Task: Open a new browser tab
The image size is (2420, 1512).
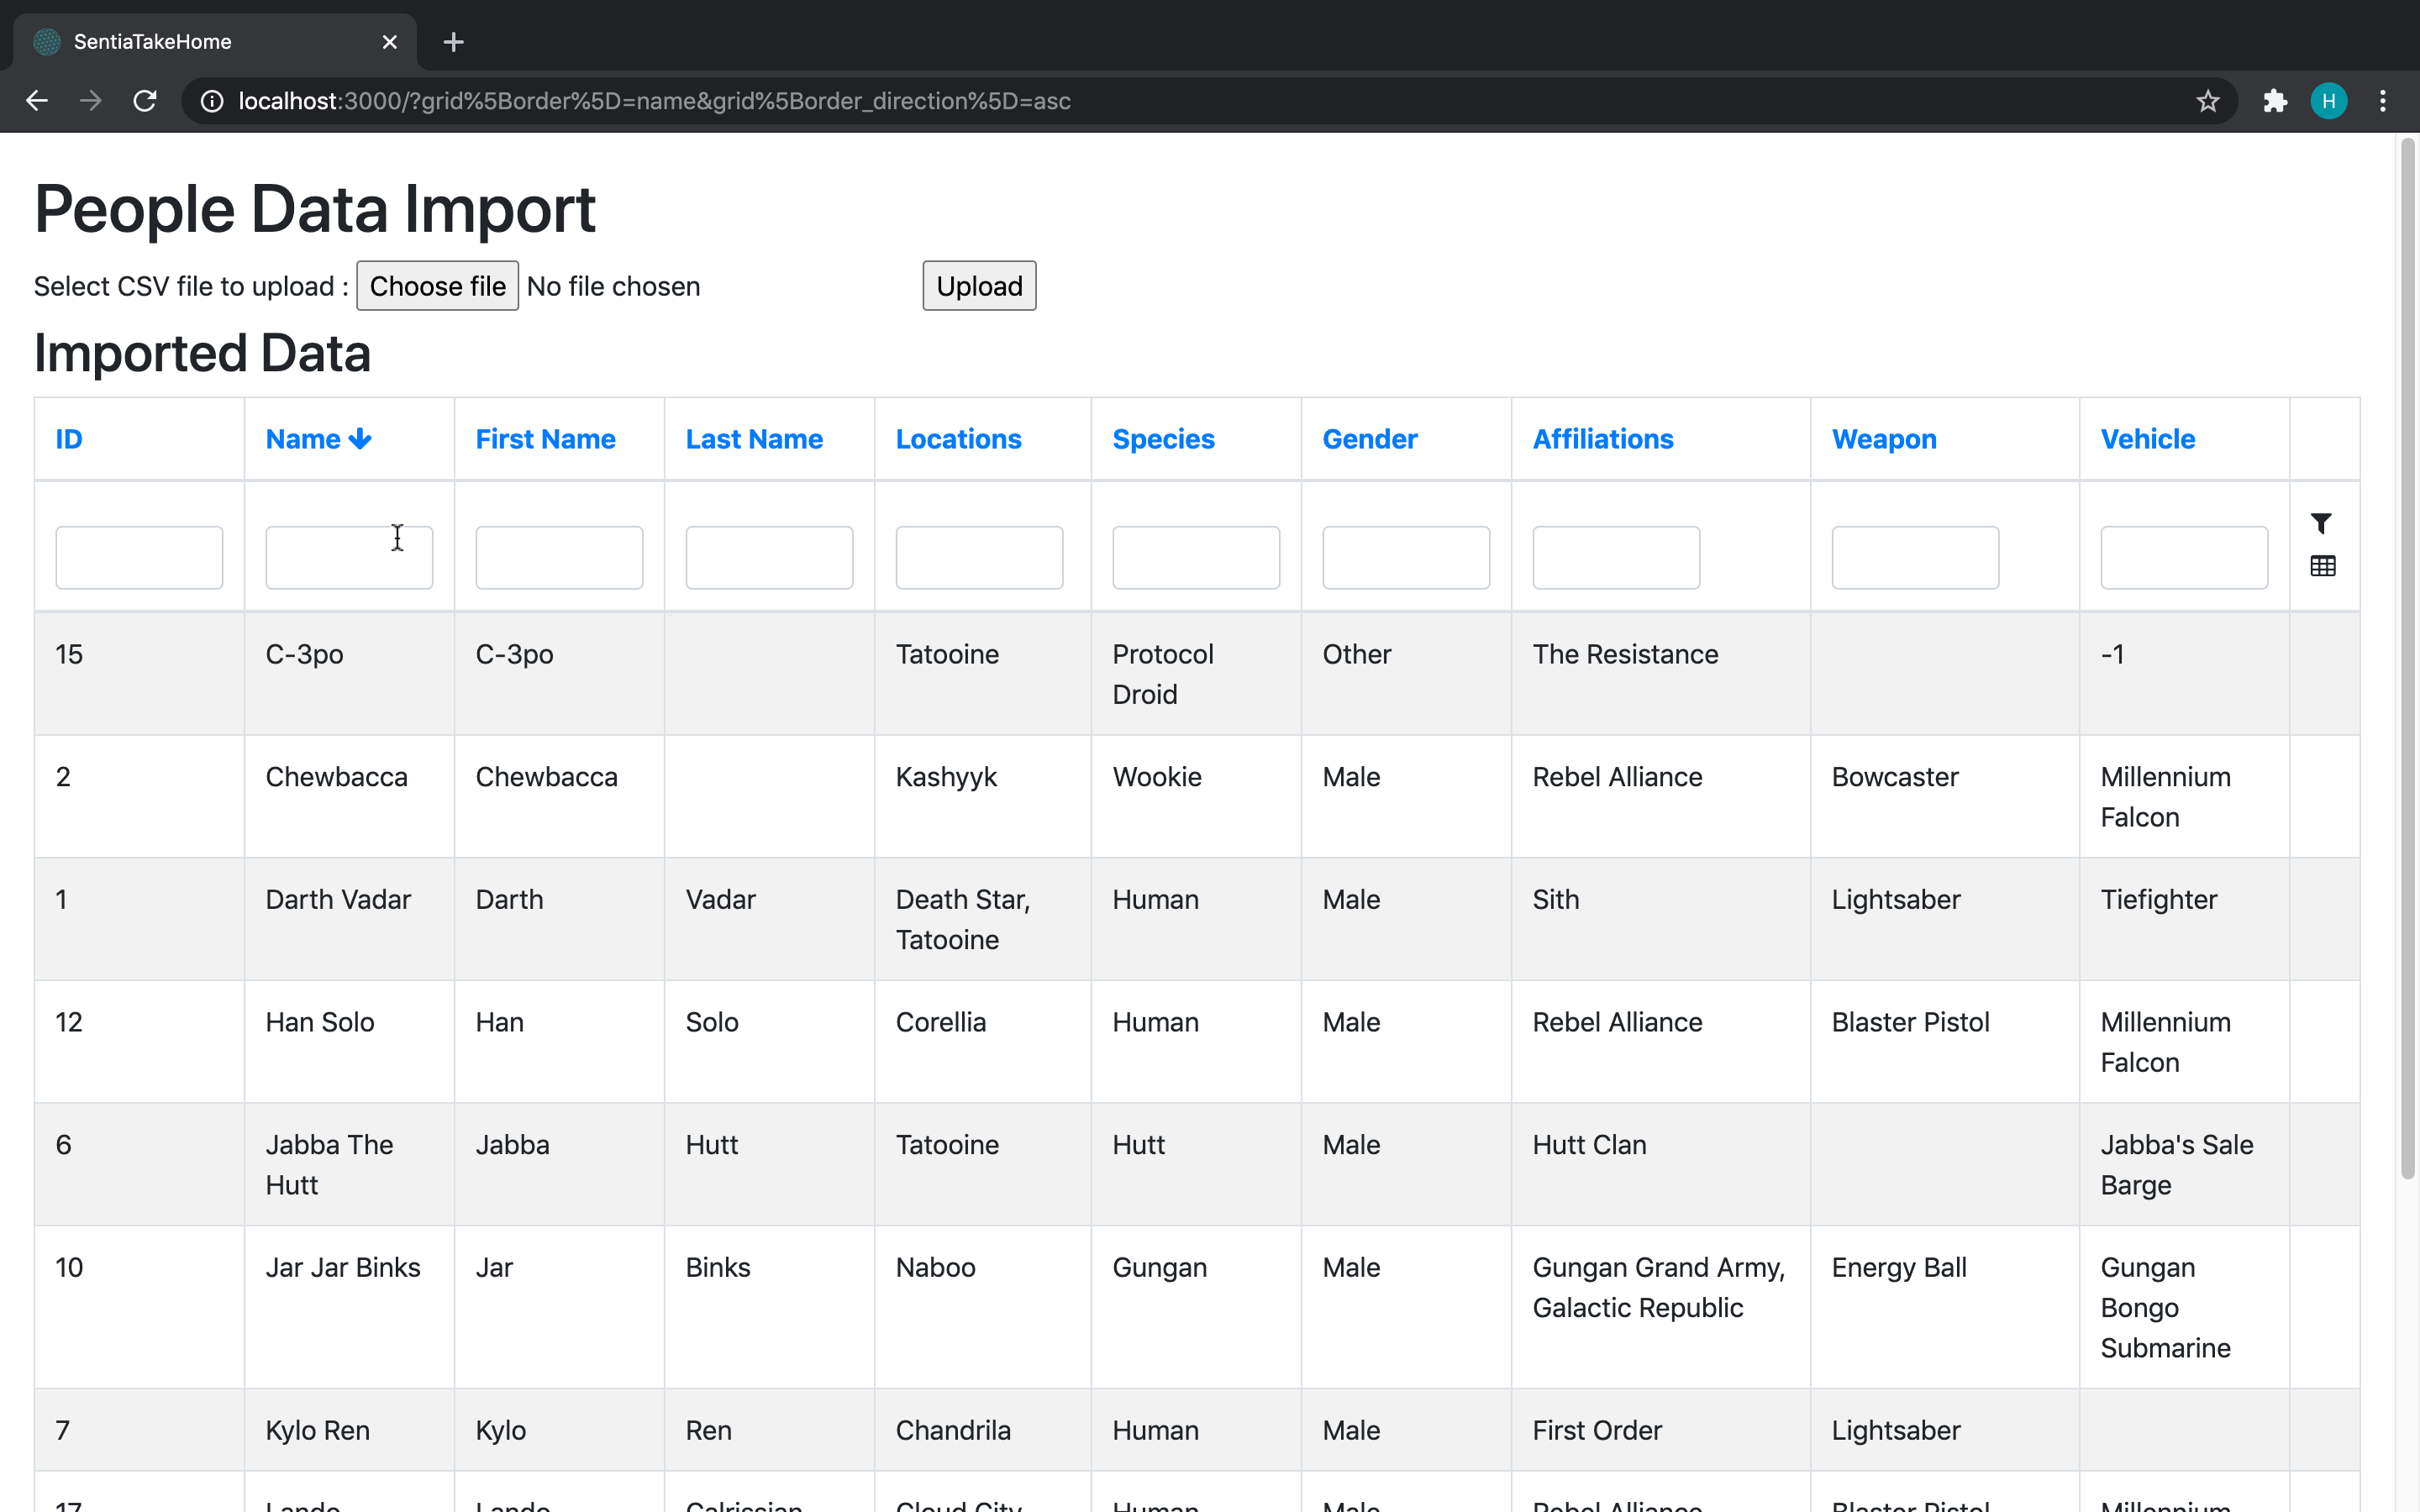Action: pyautogui.click(x=453, y=42)
